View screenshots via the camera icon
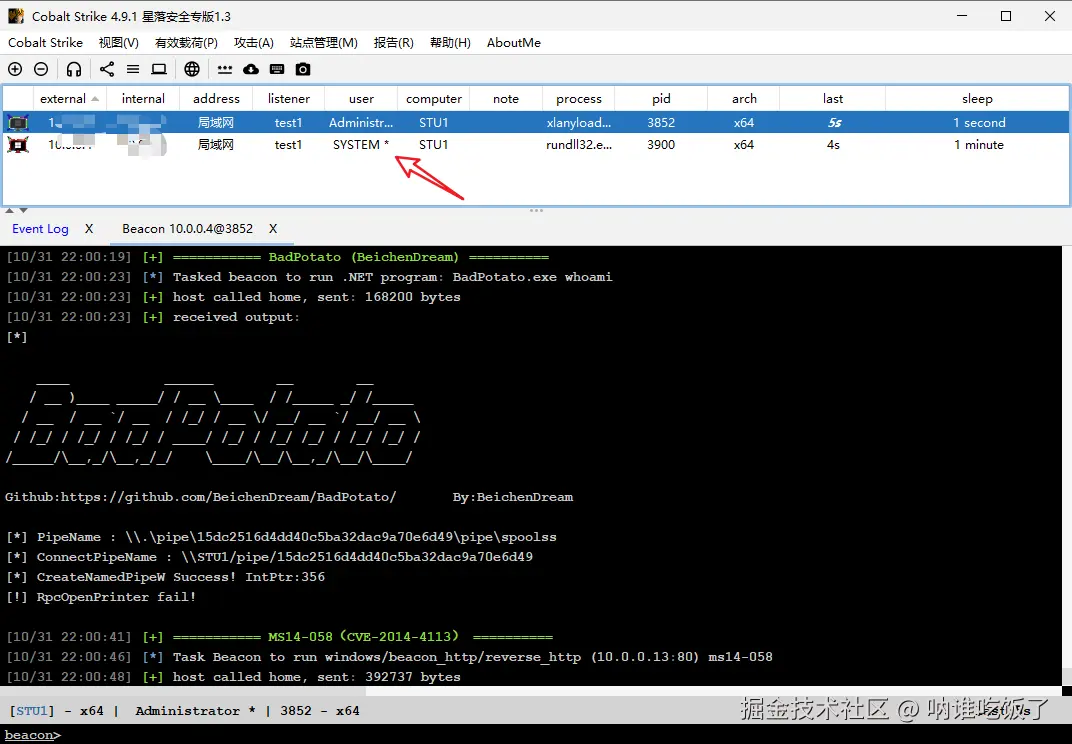This screenshot has height=744, width=1072. click(303, 69)
